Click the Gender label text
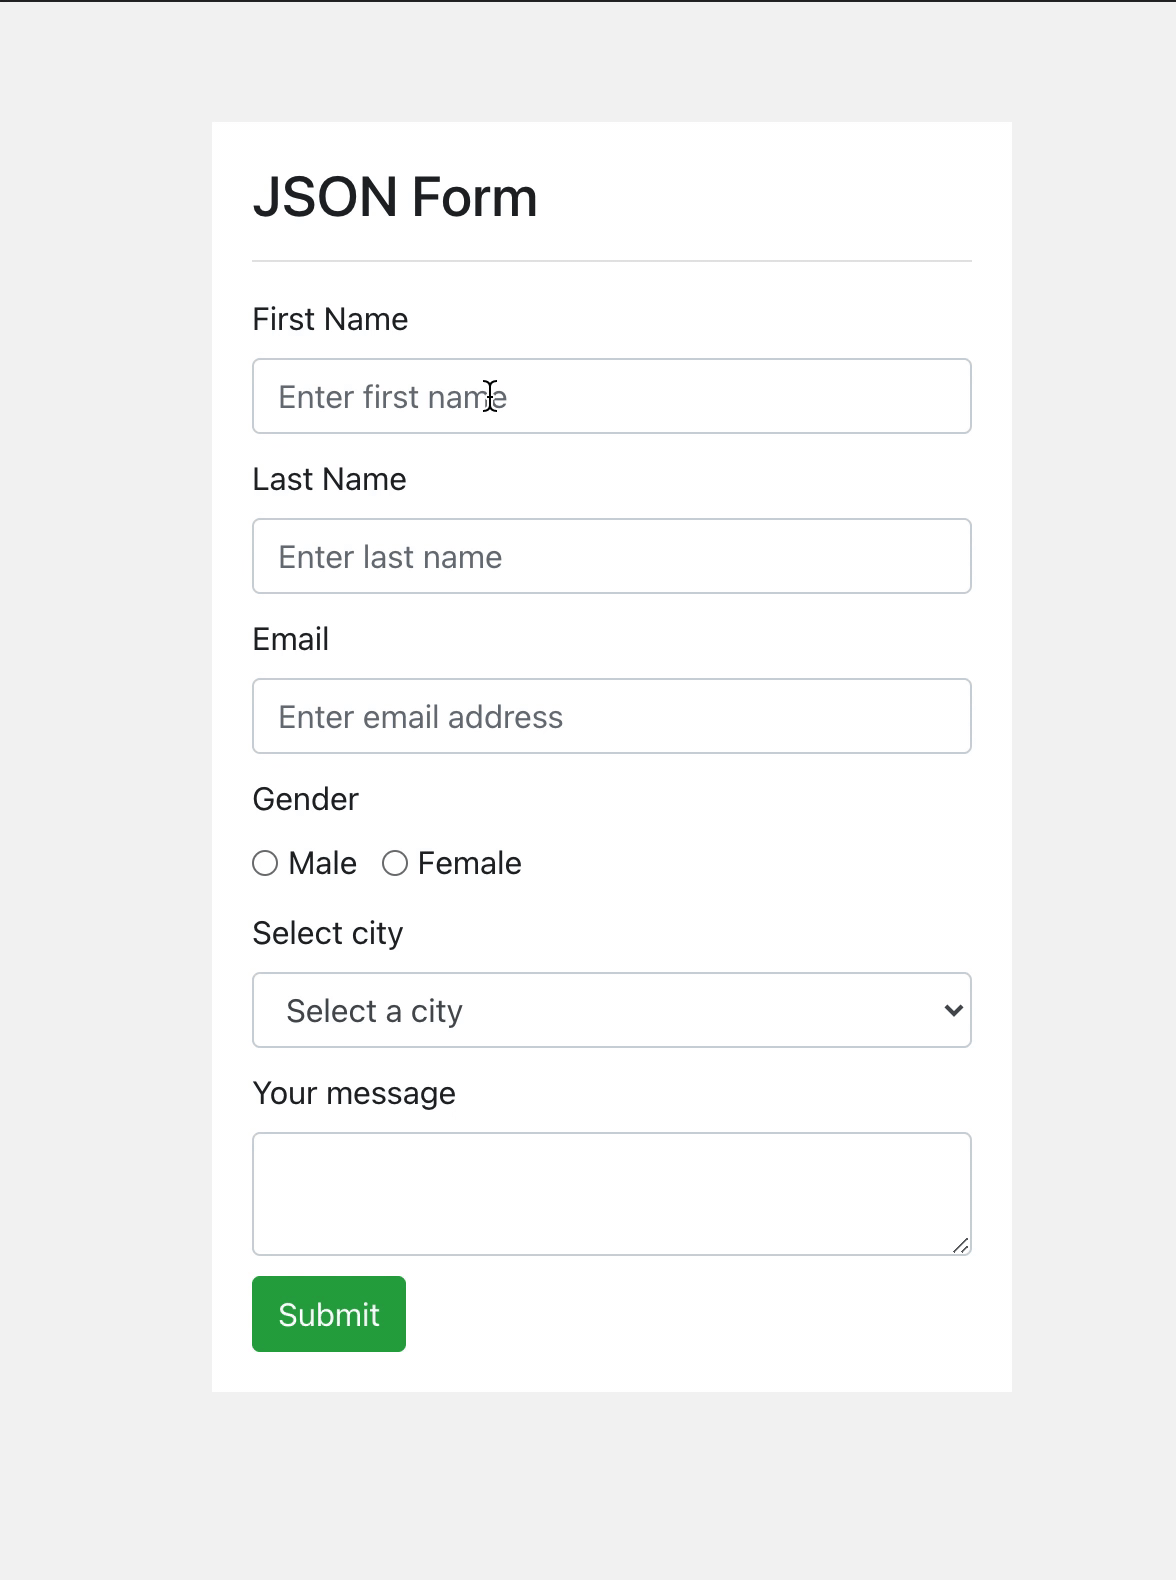Image resolution: width=1176 pixels, height=1580 pixels. (305, 799)
